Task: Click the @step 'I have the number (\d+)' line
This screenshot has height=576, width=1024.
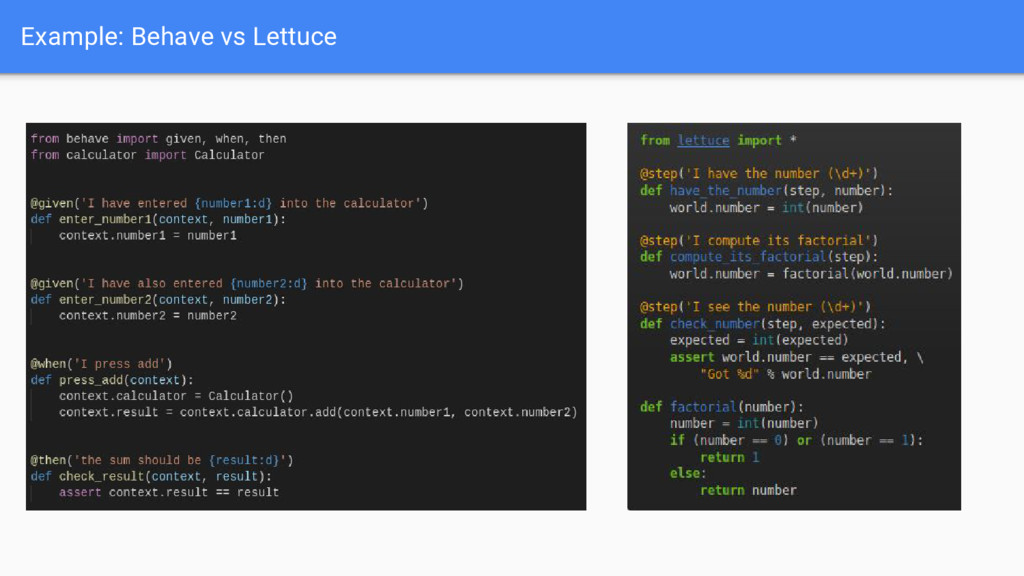Action: coord(759,174)
